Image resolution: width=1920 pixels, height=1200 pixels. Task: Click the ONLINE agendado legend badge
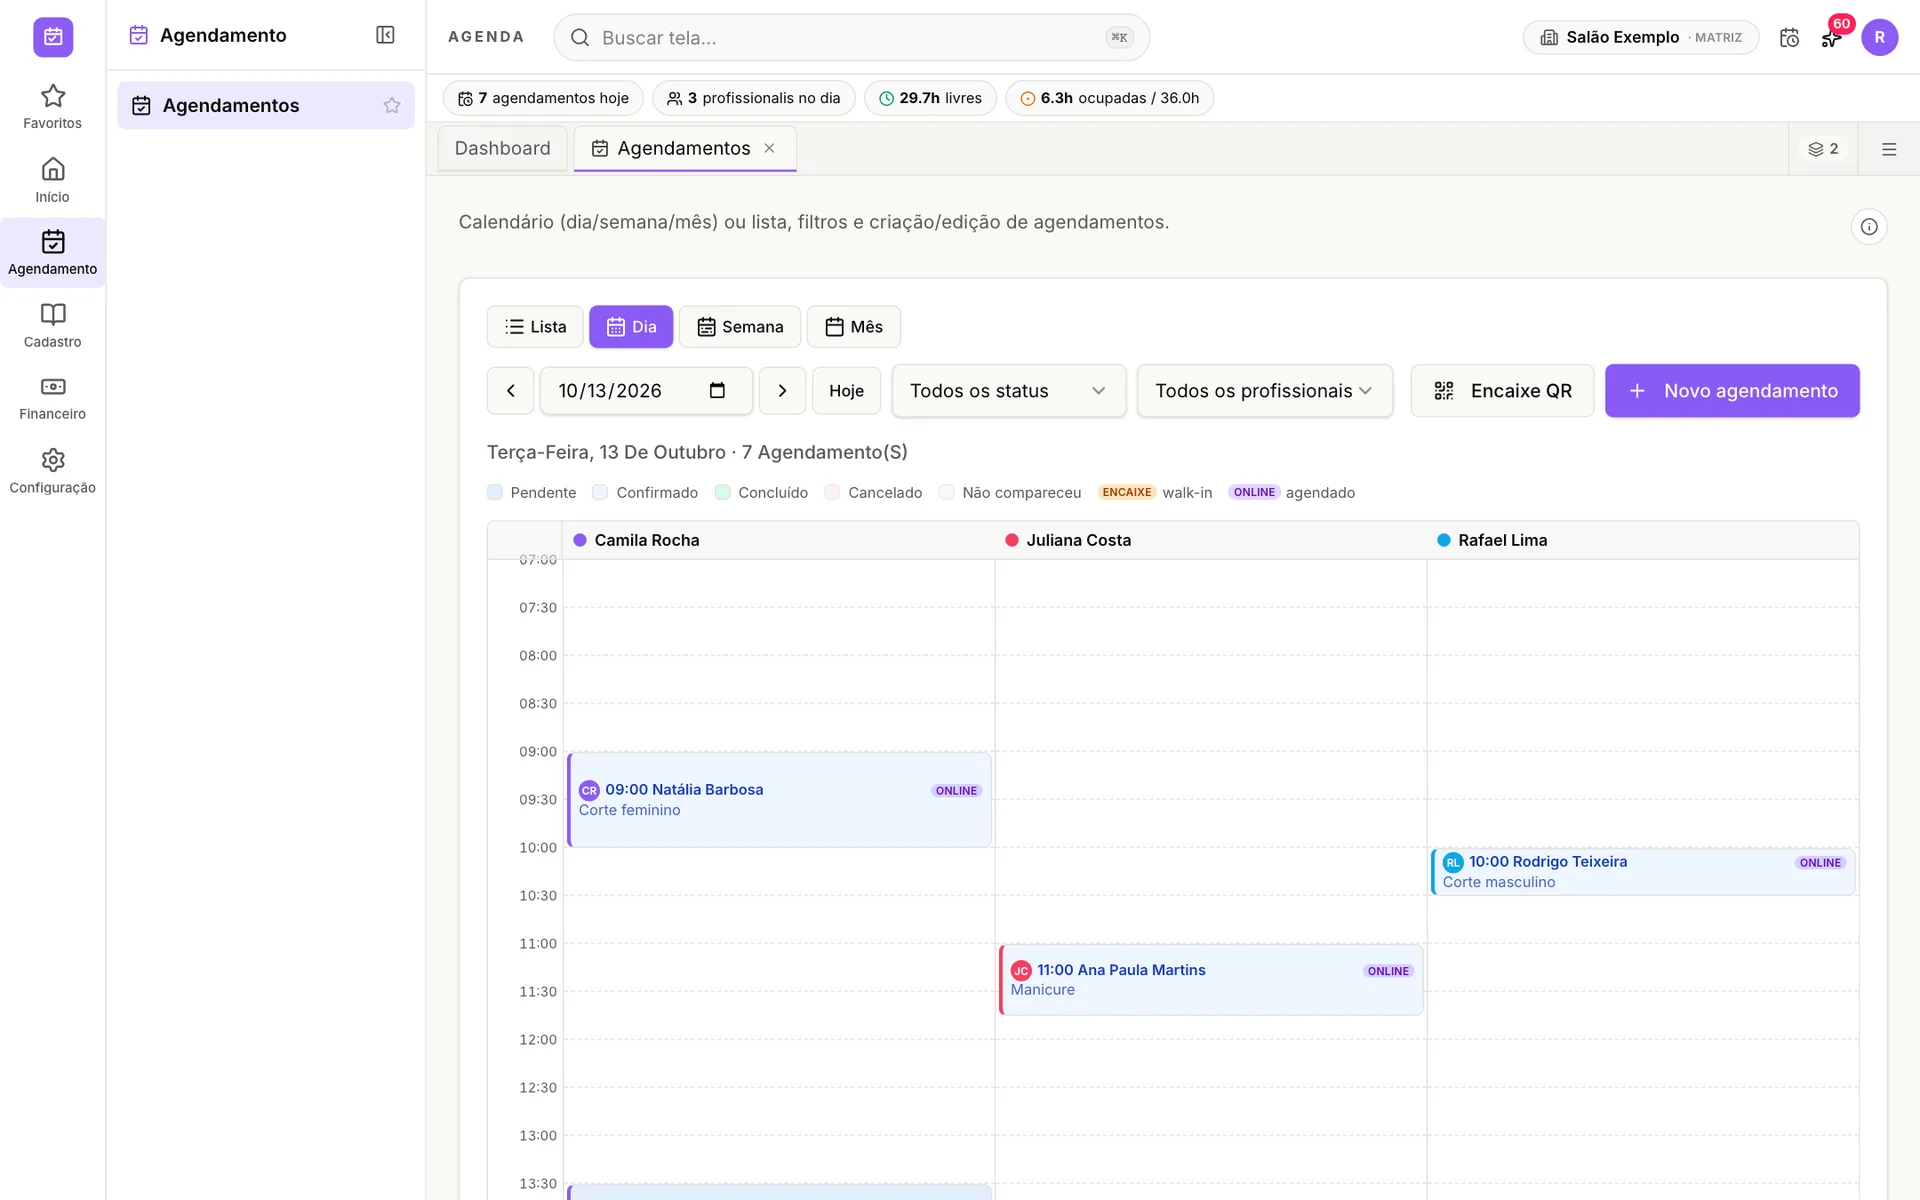[x=1254, y=492]
